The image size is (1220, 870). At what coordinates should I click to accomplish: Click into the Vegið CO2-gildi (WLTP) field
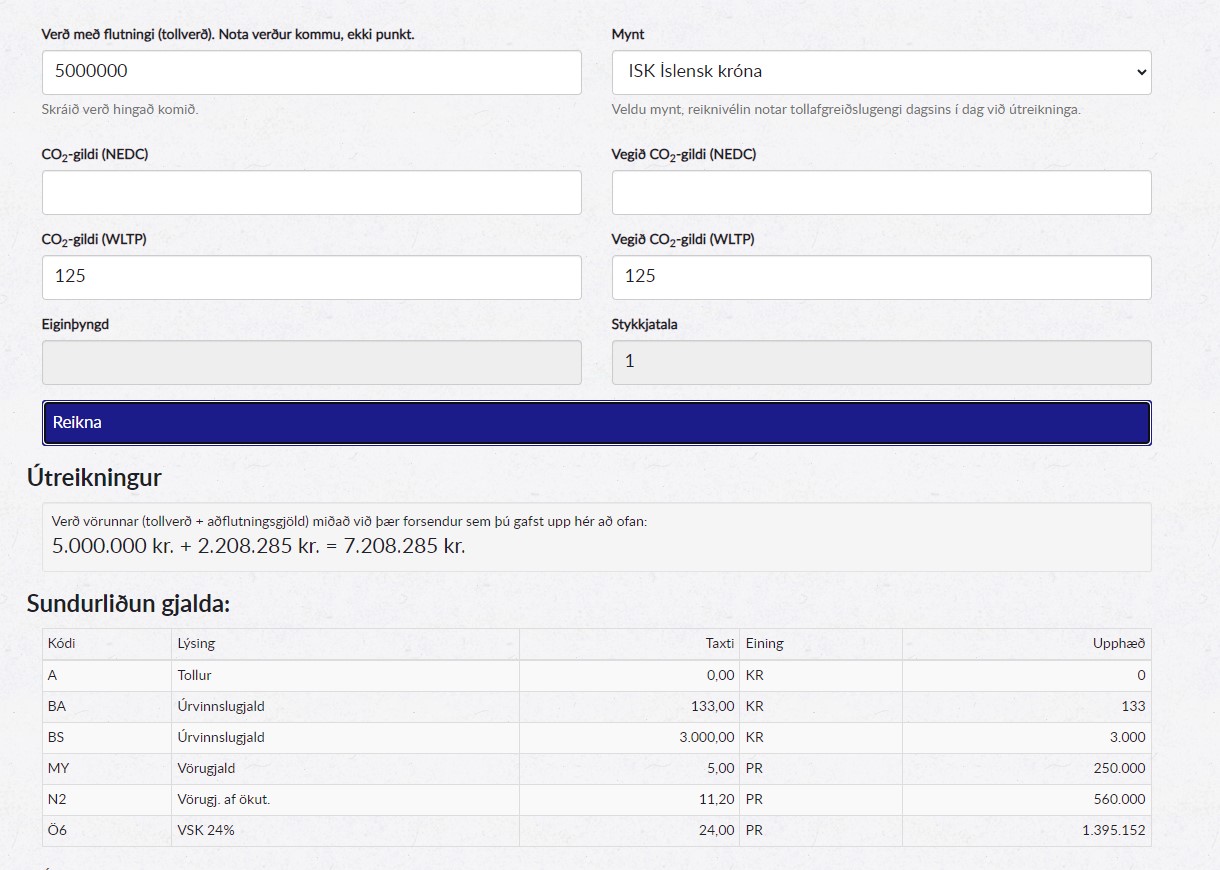click(x=881, y=277)
